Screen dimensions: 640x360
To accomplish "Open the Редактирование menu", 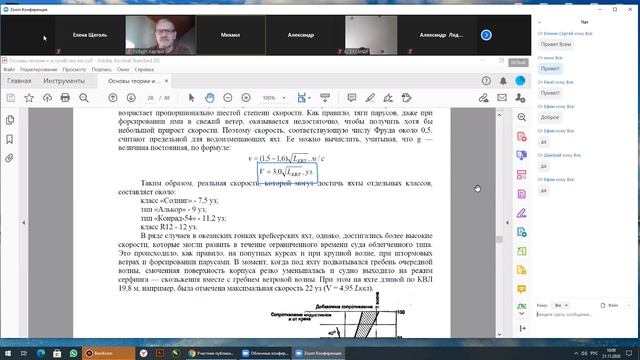I will pyautogui.click(x=39, y=69).
